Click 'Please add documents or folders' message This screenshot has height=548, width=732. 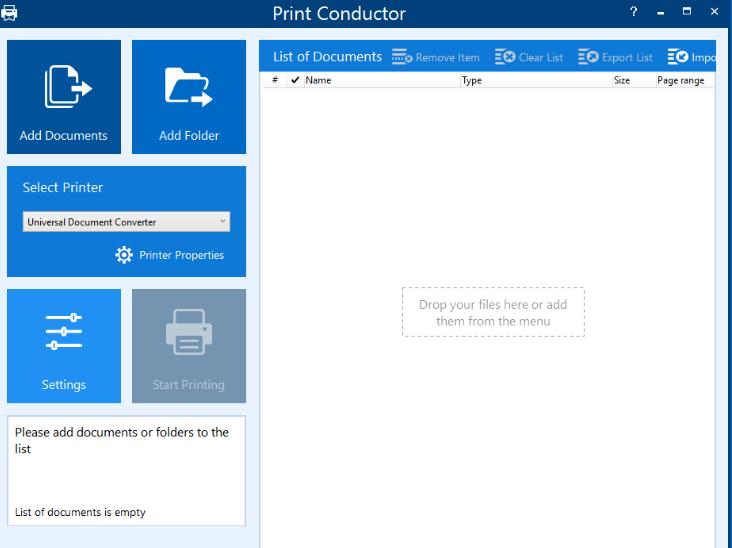pos(121,440)
